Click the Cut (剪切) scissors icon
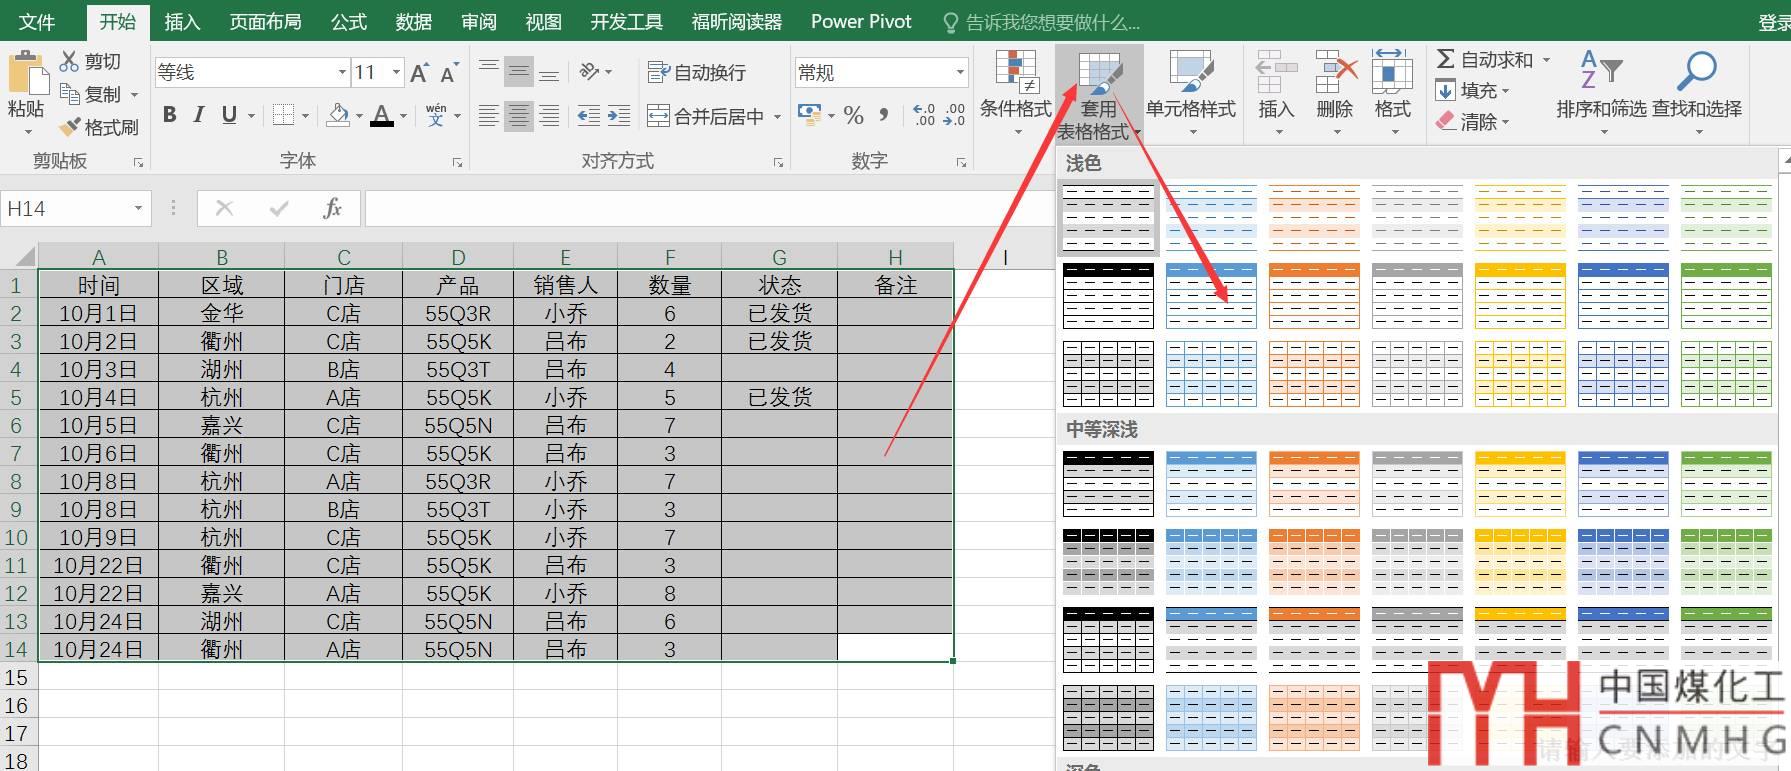 (x=69, y=62)
